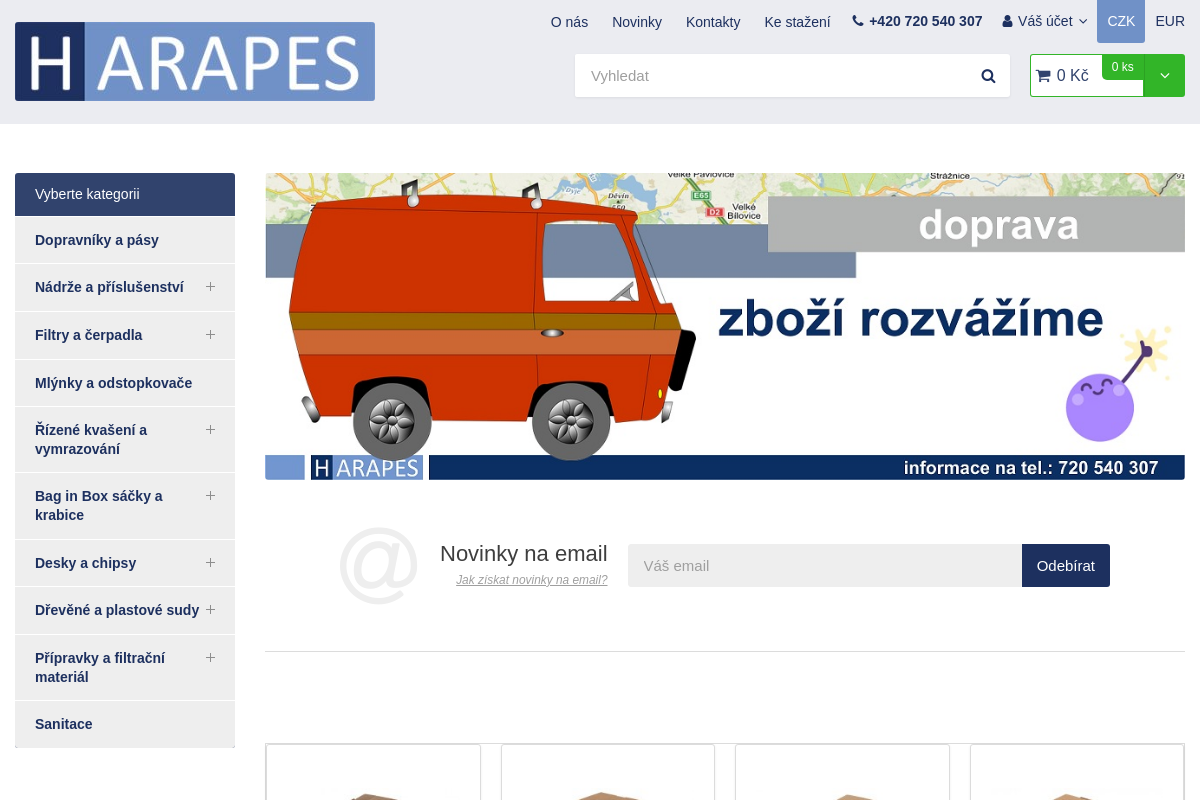Open the cart dropdown chevron
Viewport: 1200px width, 800px height.
[1164, 75]
